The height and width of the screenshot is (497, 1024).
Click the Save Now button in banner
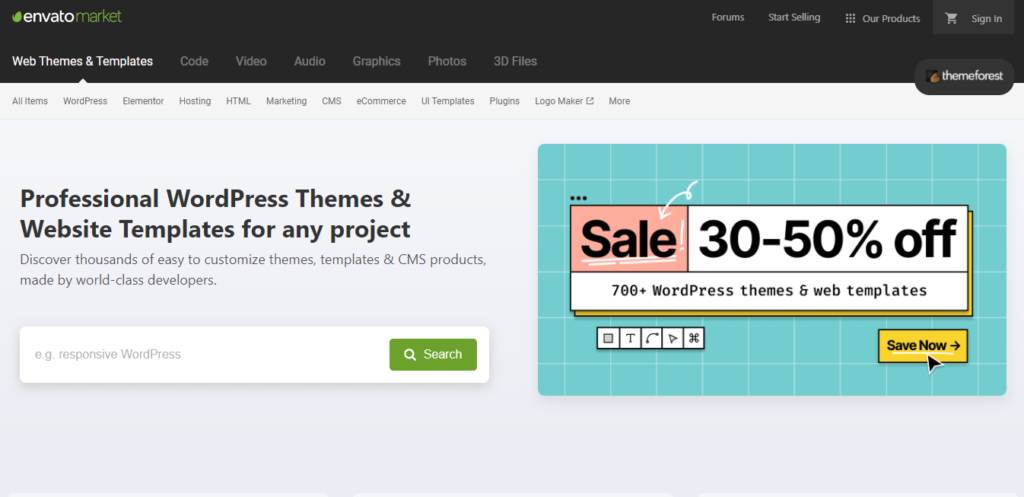923,345
